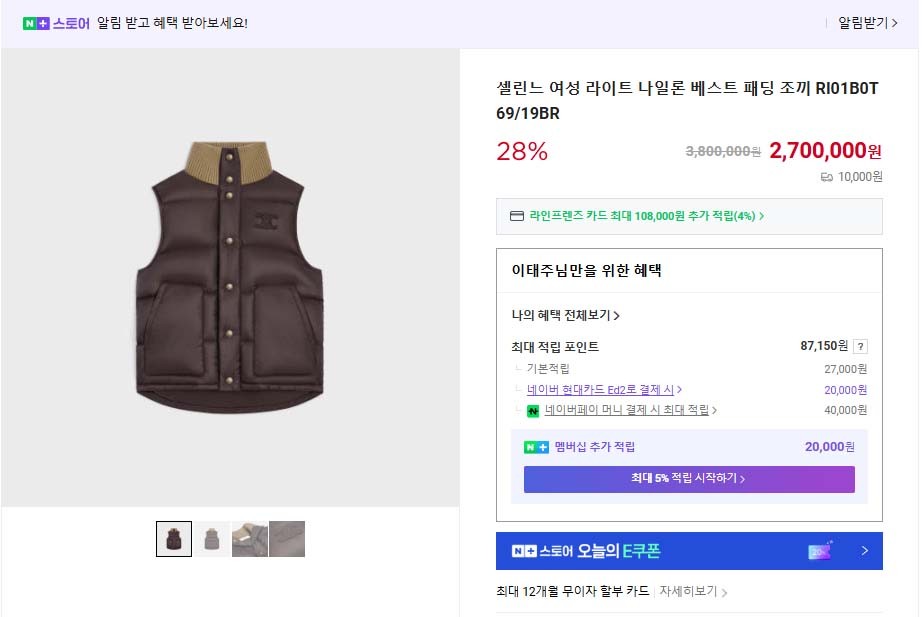This screenshot has height=617, width=922.
Task: Click the credit card icon in Line Friends banner
Action: click(x=517, y=216)
